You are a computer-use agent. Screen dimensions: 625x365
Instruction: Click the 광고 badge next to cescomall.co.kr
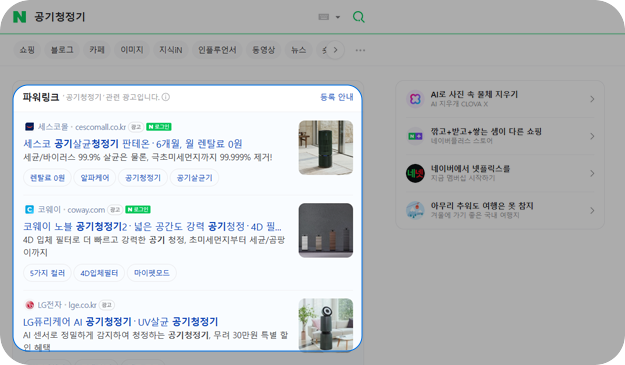click(x=136, y=127)
